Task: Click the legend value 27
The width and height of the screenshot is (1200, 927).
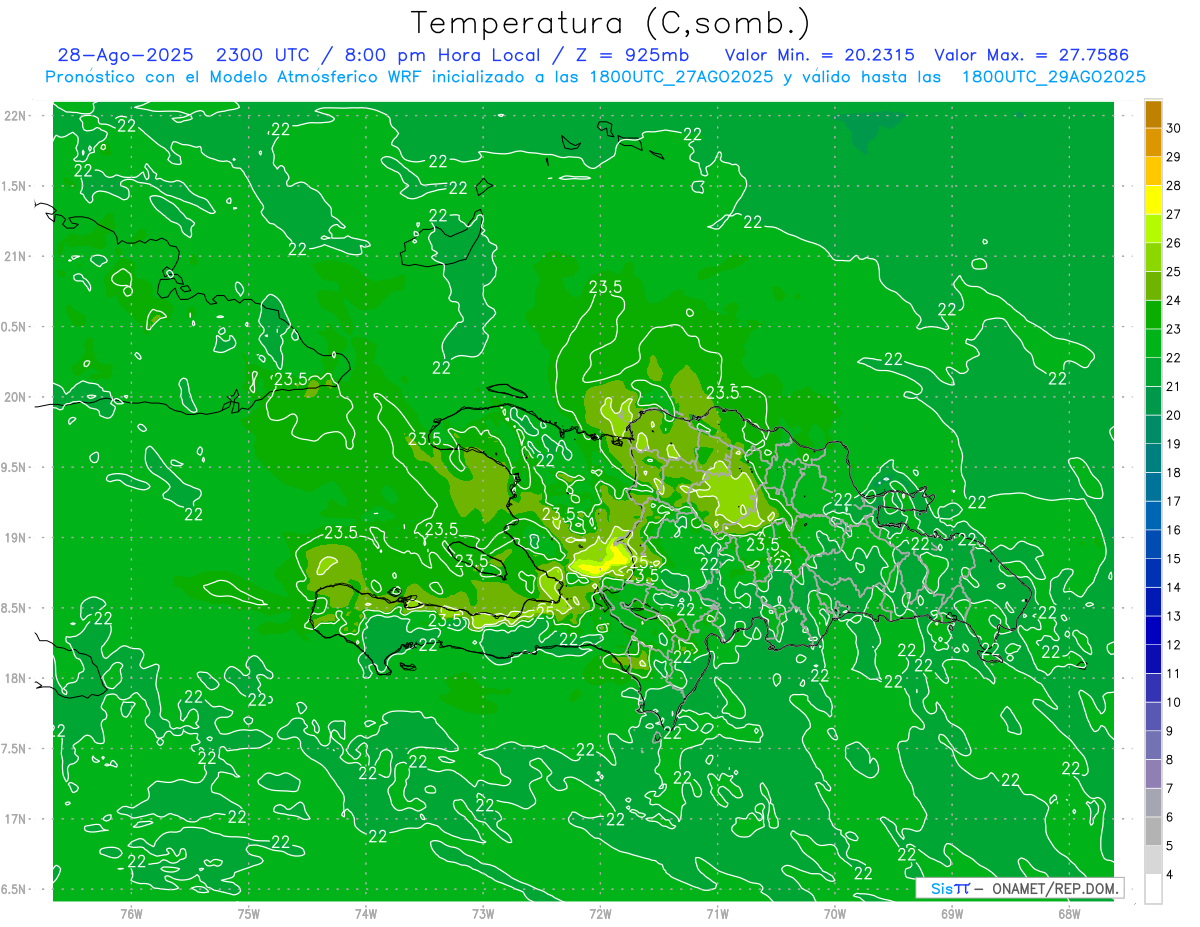Action: 1173,214
